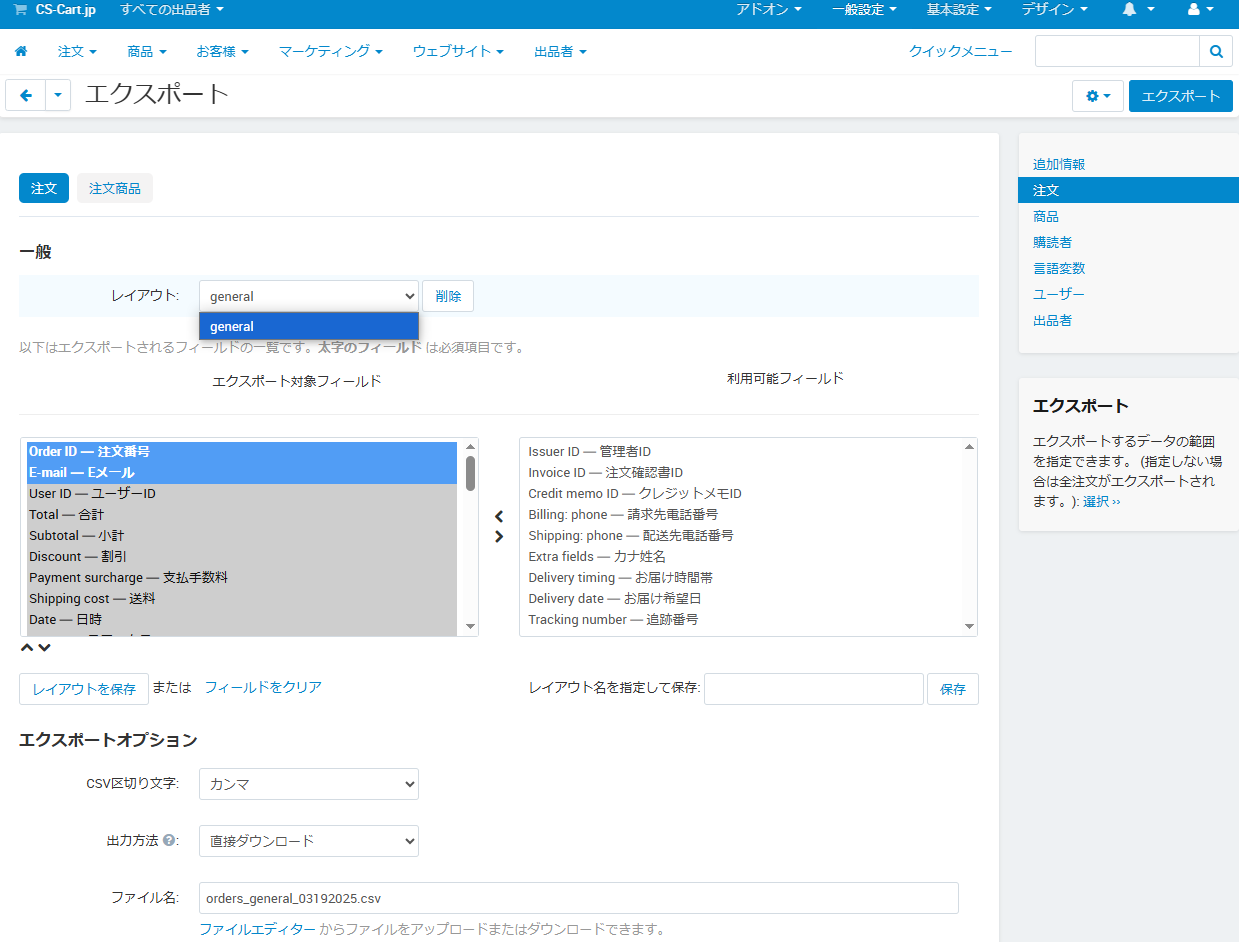Open the マーケティング menu
The image size is (1239, 942).
tap(330, 51)
